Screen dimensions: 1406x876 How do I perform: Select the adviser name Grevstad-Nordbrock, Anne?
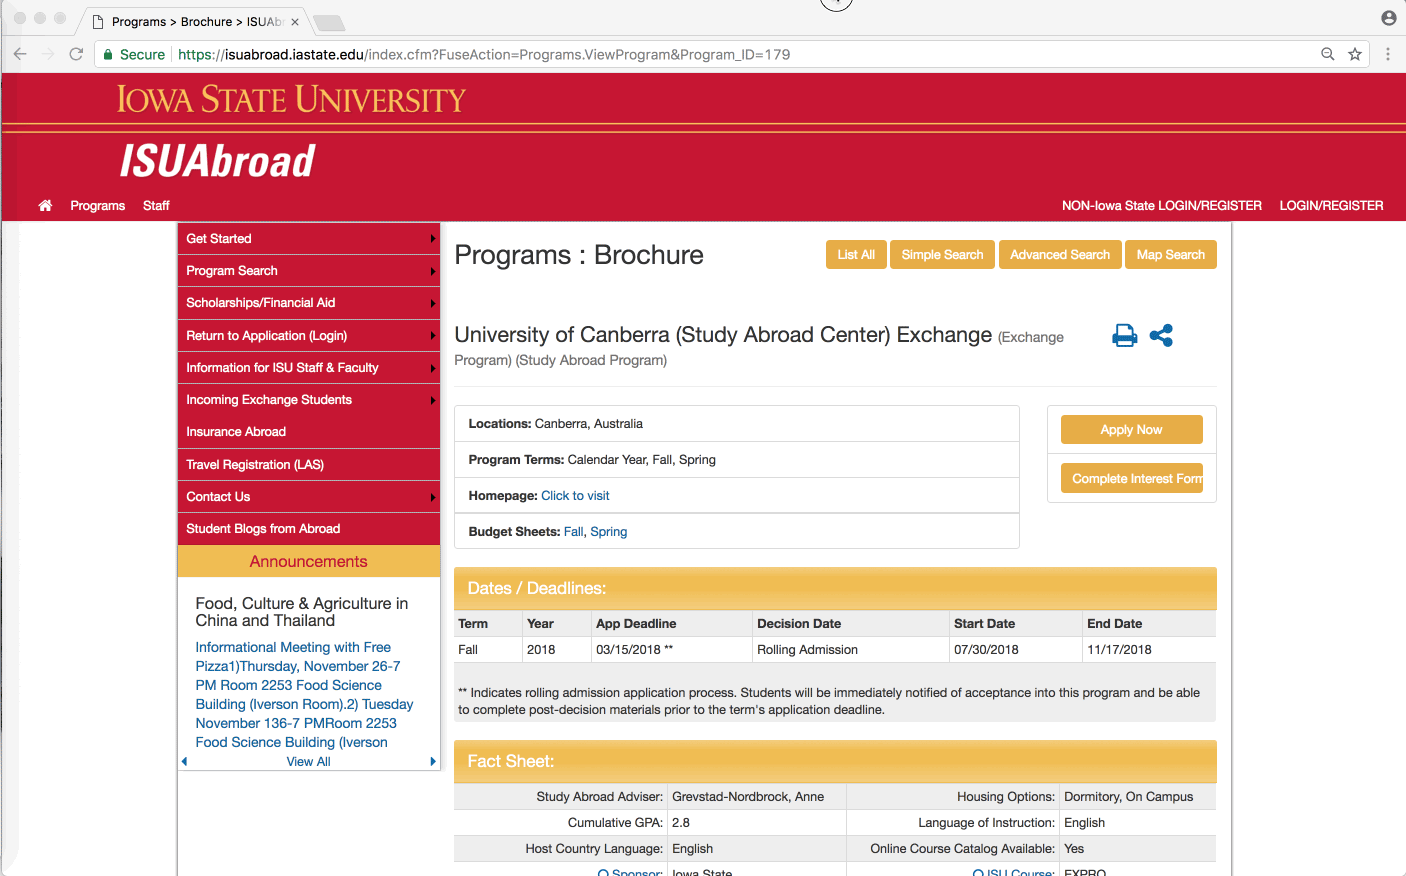click(x=748, y=797)
